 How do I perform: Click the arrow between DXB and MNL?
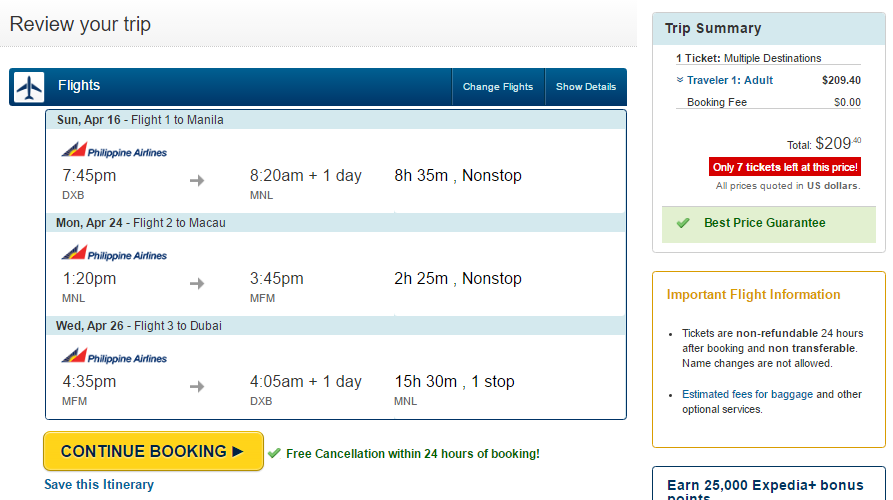click(x=197, y=181)
